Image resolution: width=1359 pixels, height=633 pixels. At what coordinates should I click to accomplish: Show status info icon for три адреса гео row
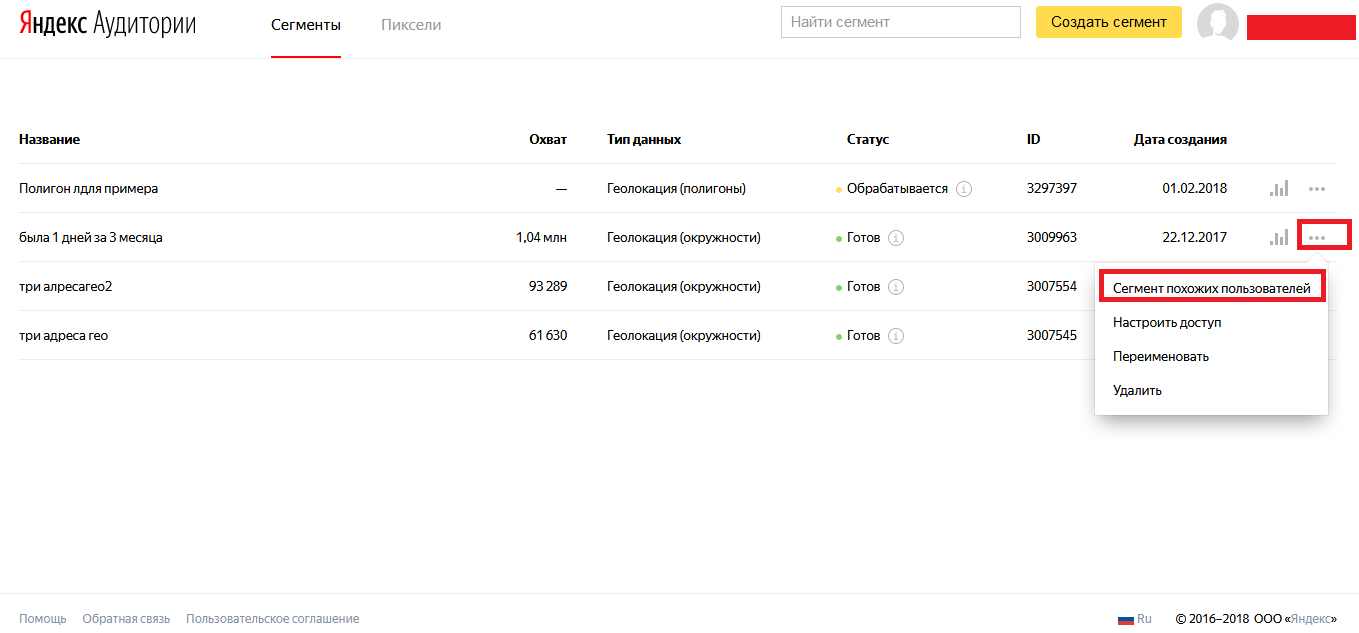tap(896, 336)
